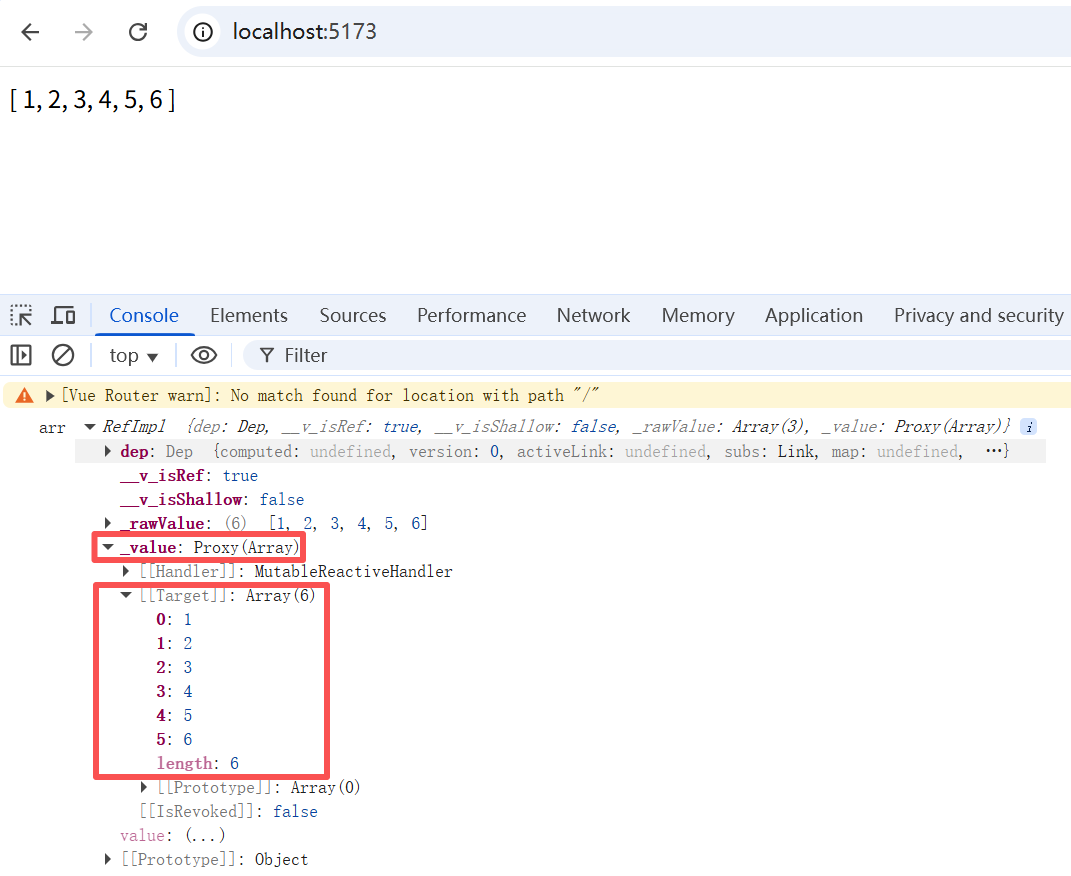Image resolution: width=1071 pixels, height=876 pixels.
Task: Activate the inspect element picker
Action: 21,315
